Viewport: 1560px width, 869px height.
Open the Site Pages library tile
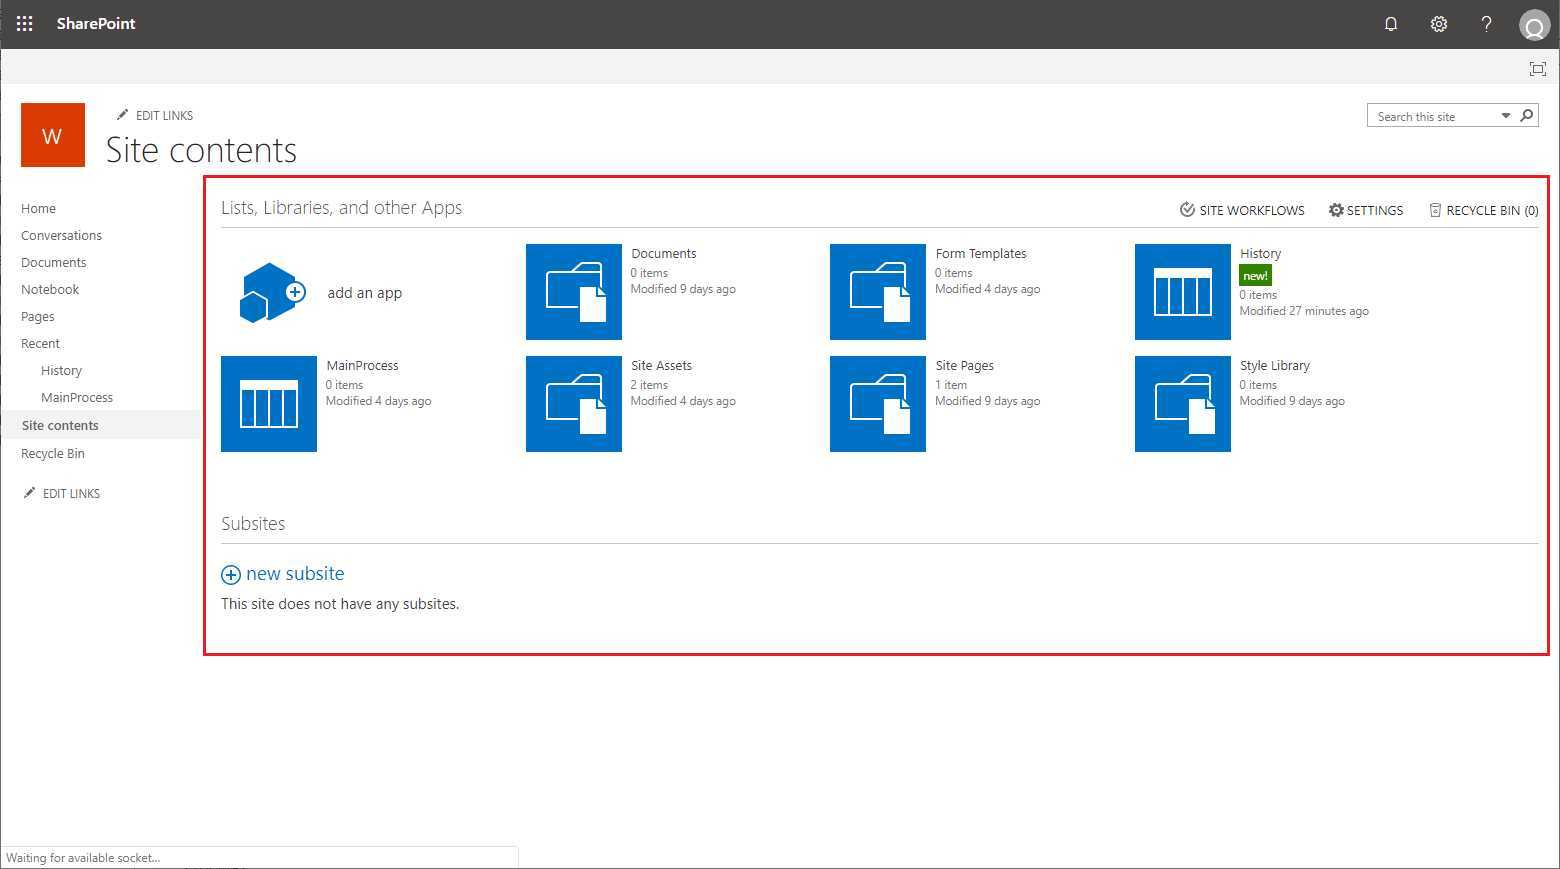click(x=878, y=404)
